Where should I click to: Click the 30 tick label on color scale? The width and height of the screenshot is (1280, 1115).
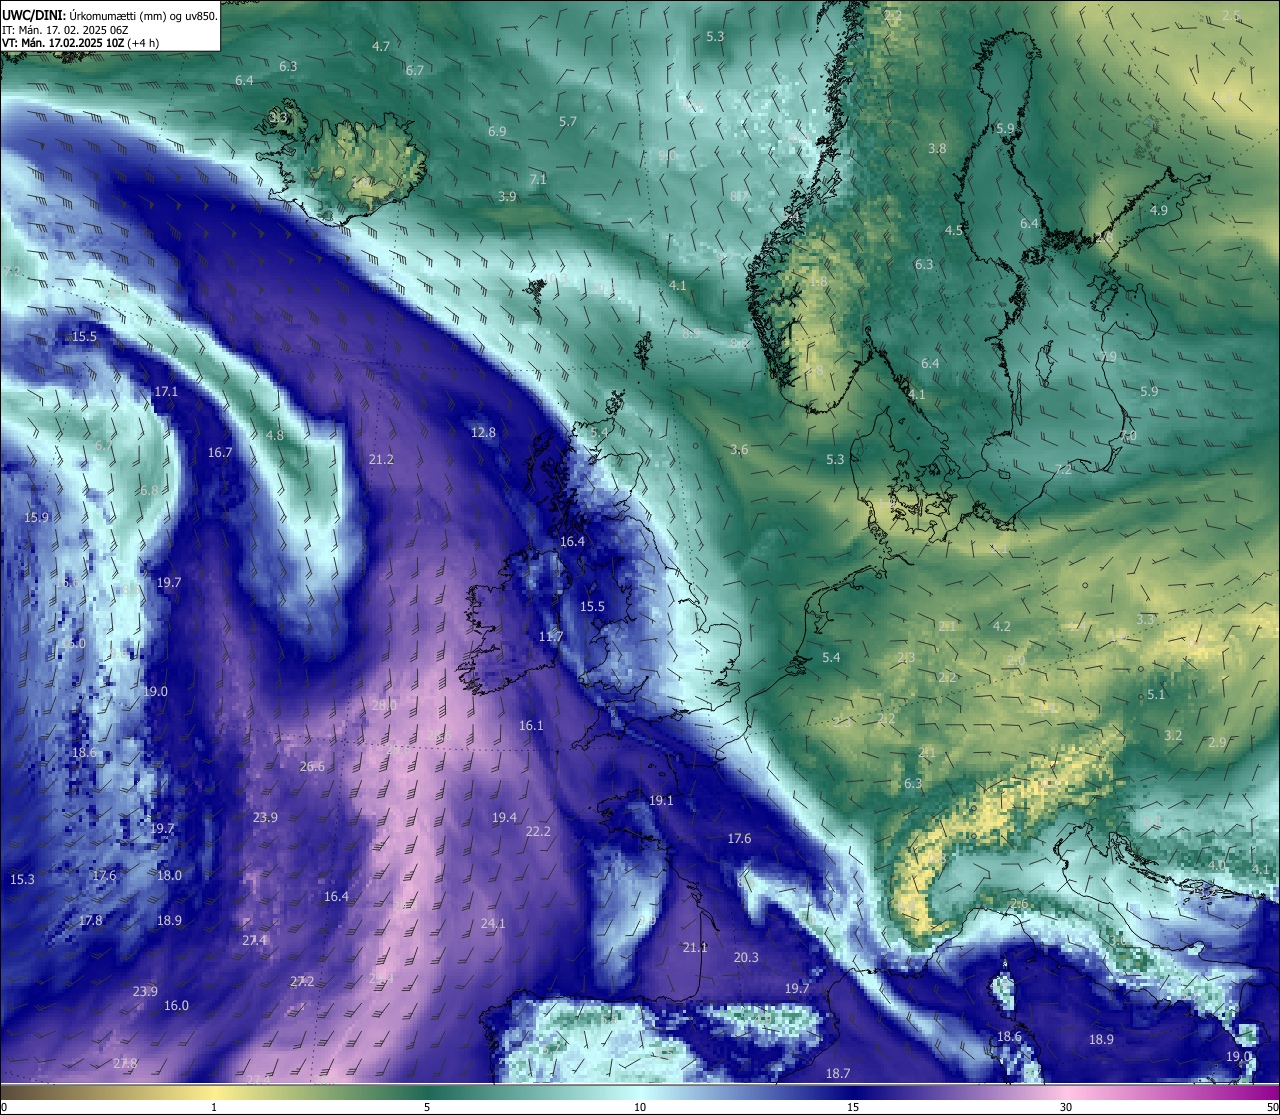[1066, 1107]
